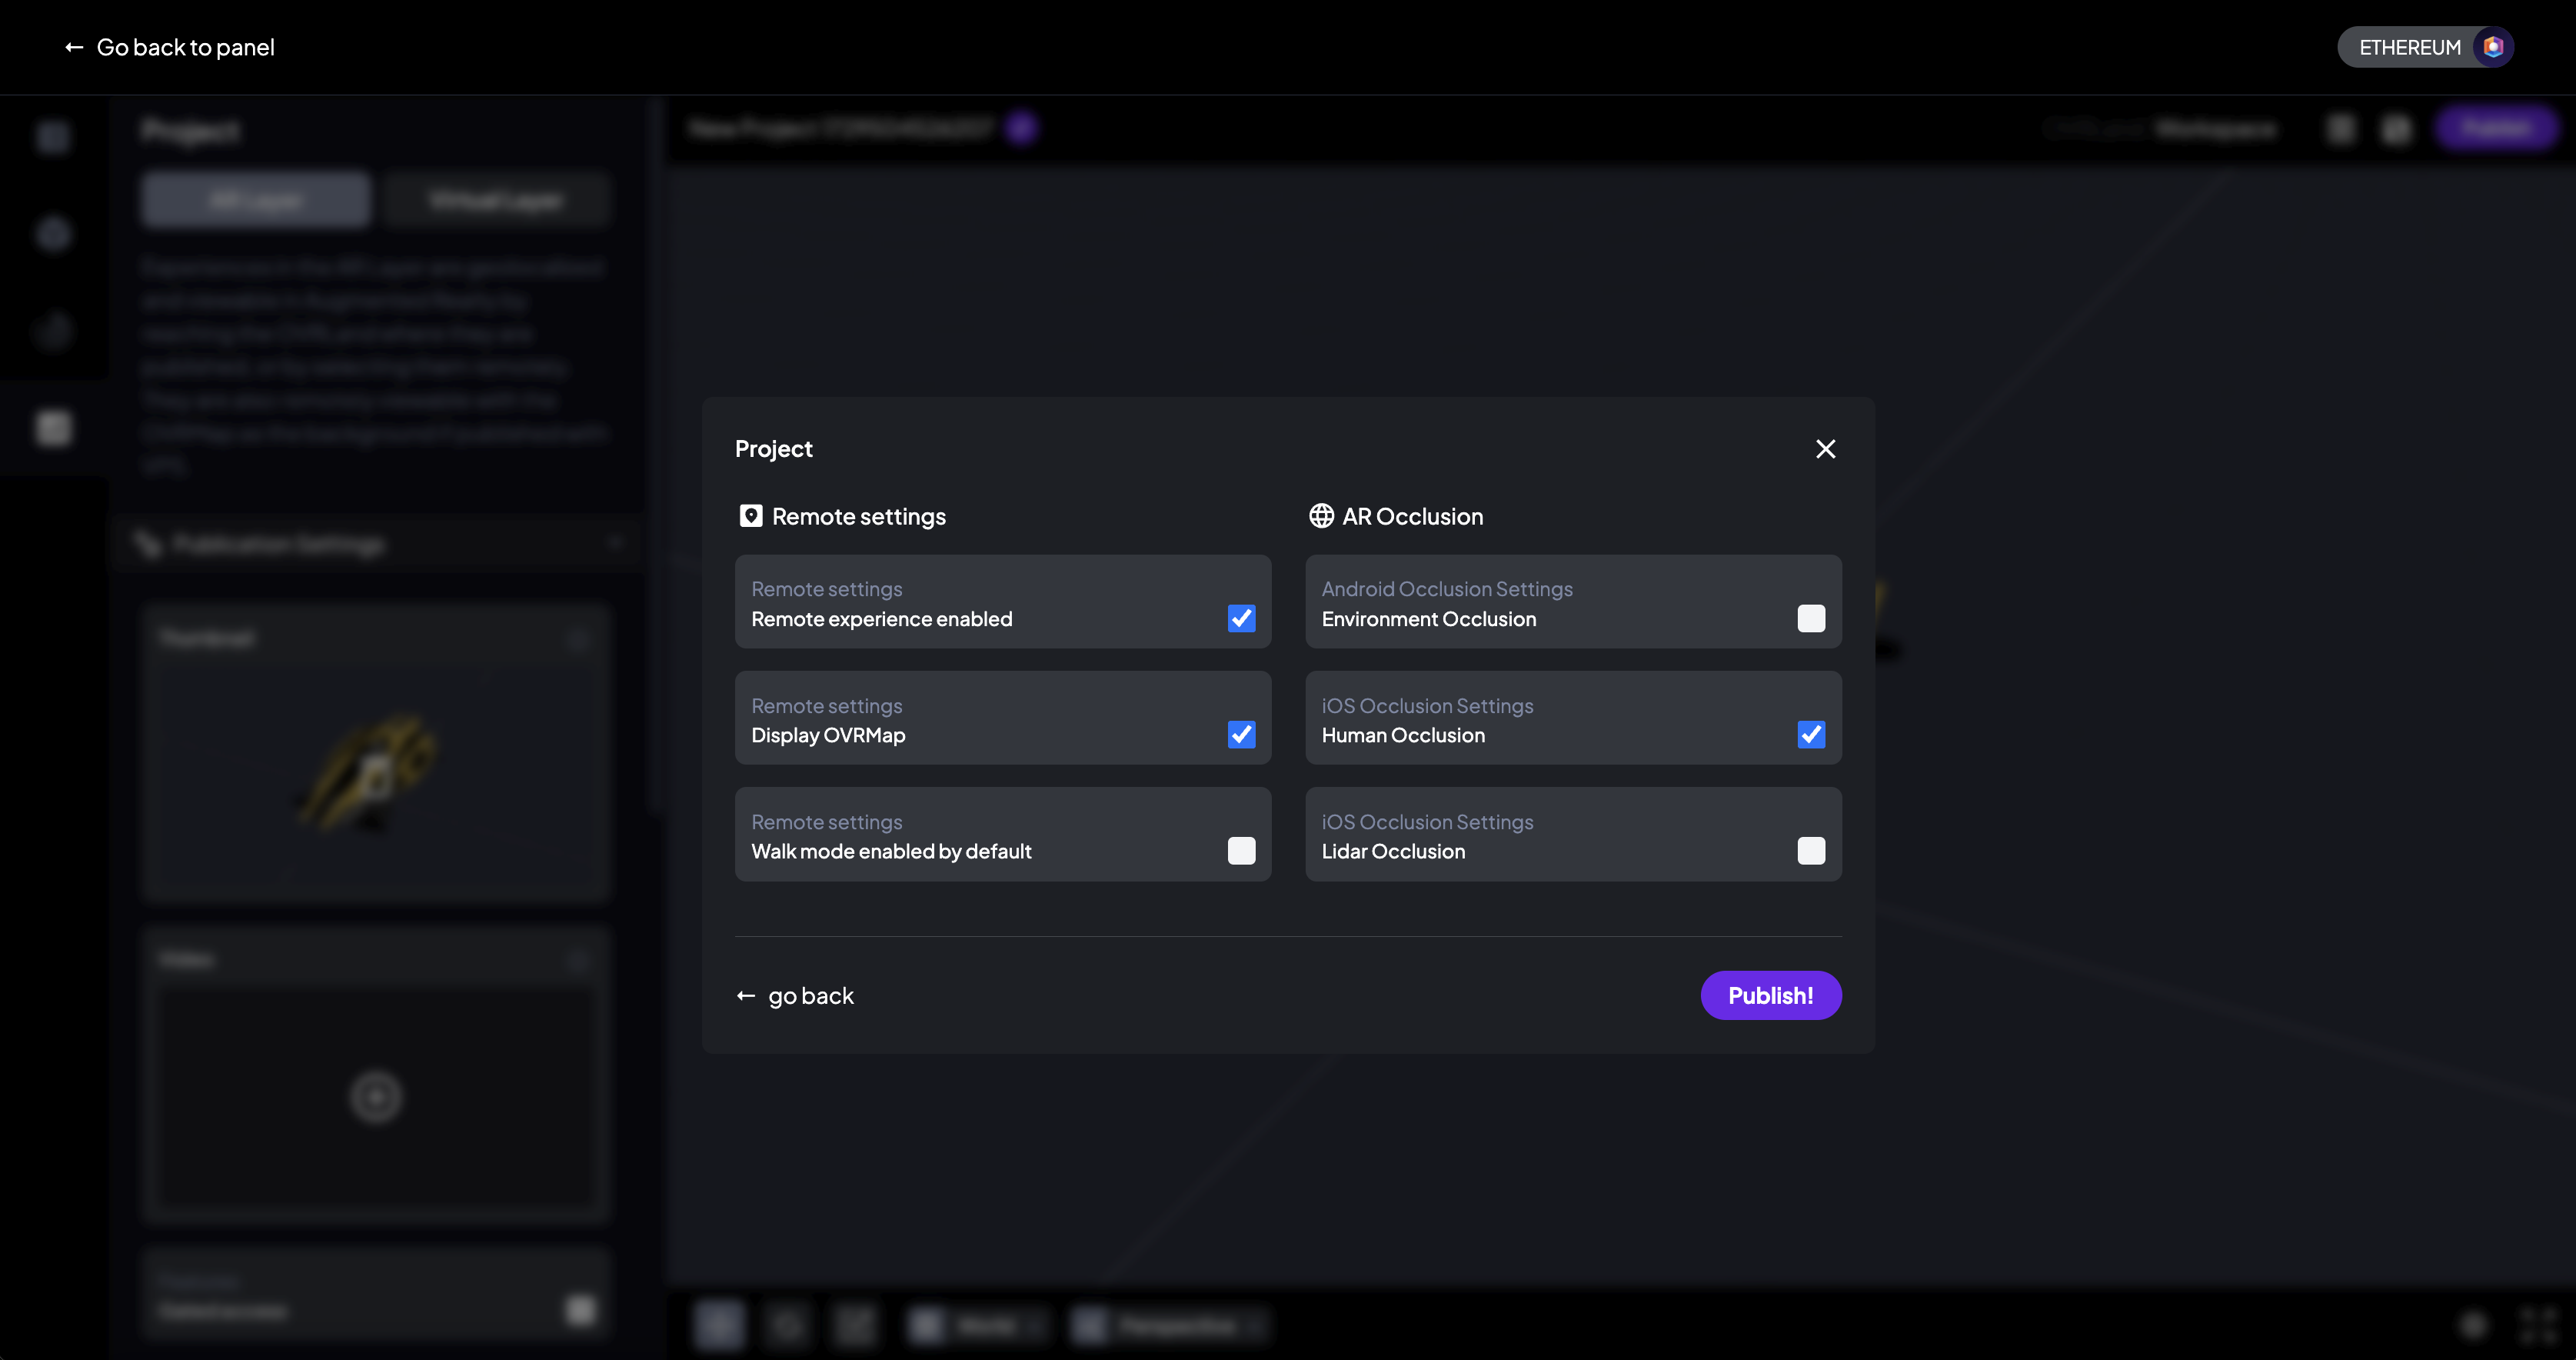This screenshot has height=1360, width=2576.
Task: Enable Walk mode enabled by default
Action: [1241, 851]
